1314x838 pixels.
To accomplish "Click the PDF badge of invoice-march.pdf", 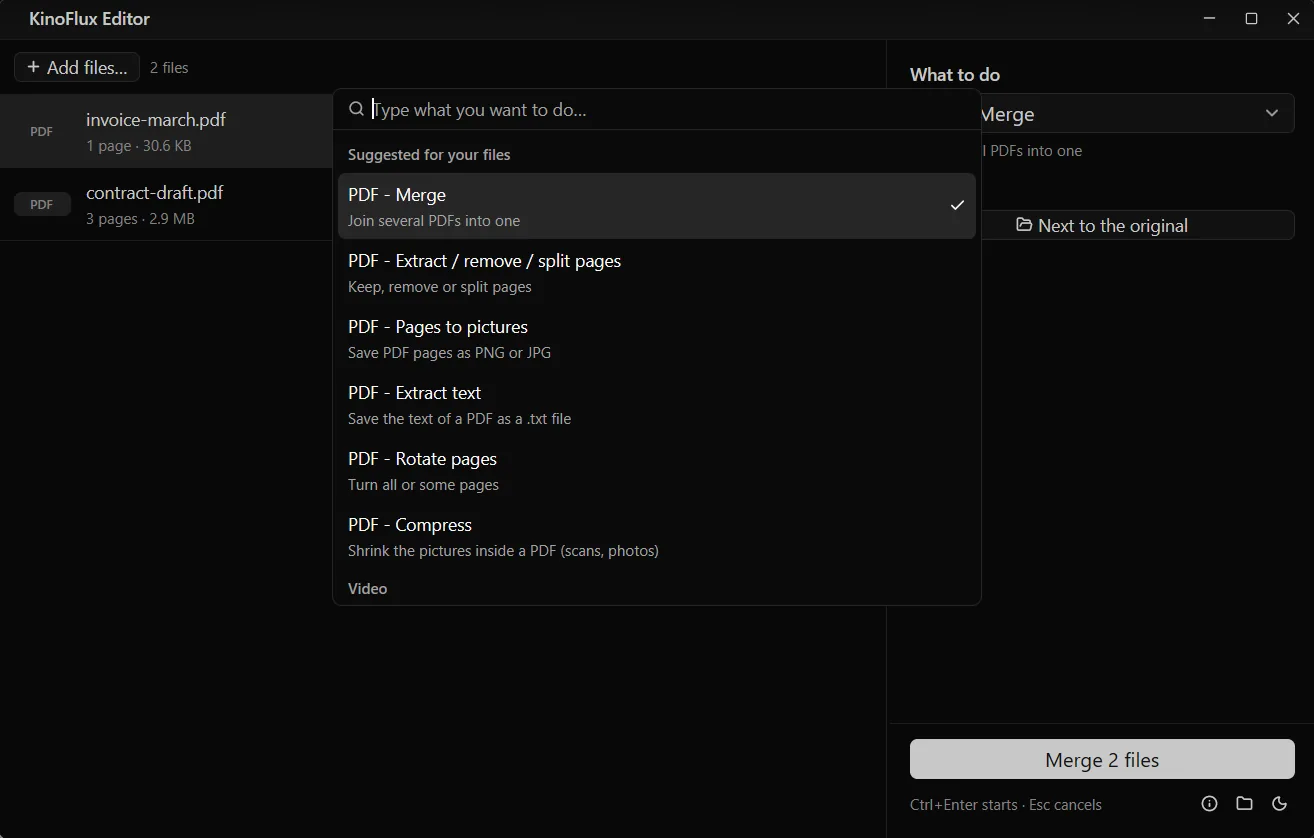I will click(x=41, y=131).
